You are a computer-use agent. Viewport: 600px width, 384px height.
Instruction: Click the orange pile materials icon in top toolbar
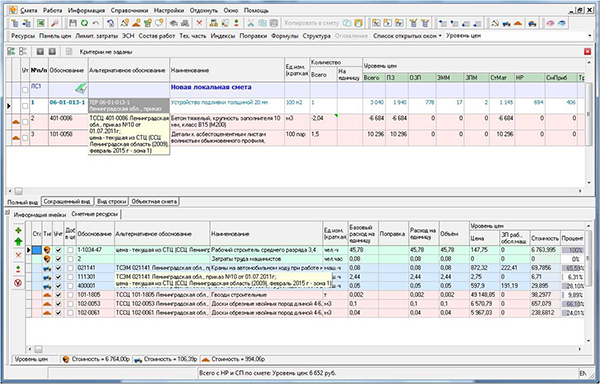(518, 23)
